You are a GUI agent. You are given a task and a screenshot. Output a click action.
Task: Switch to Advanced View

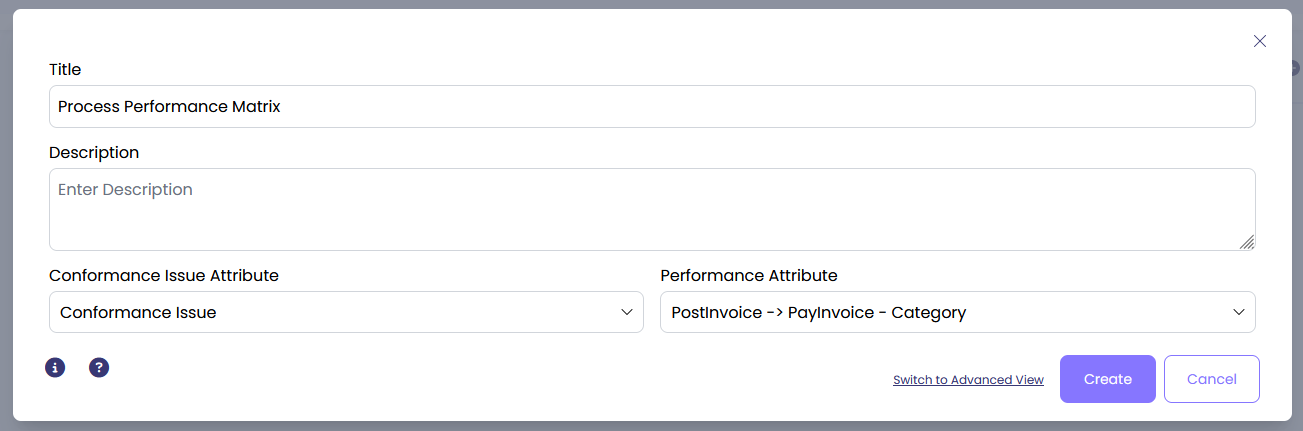tap(968, 380)
